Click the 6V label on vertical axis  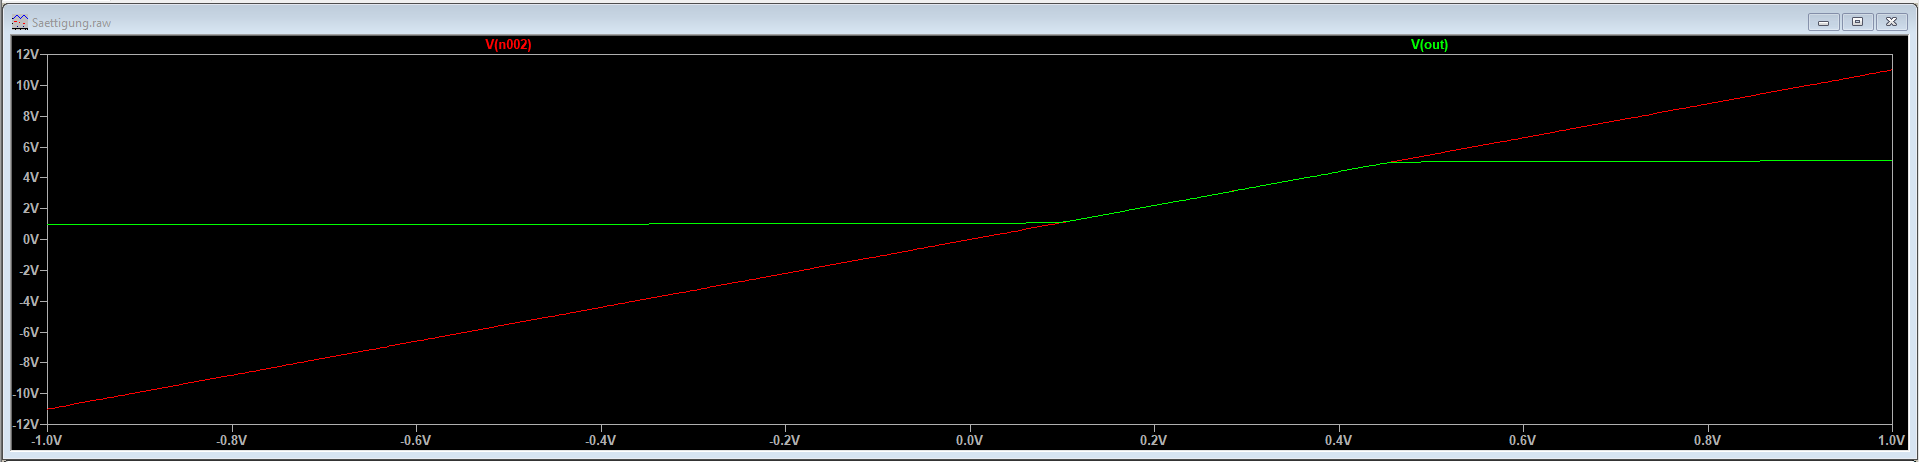point(31,148)
